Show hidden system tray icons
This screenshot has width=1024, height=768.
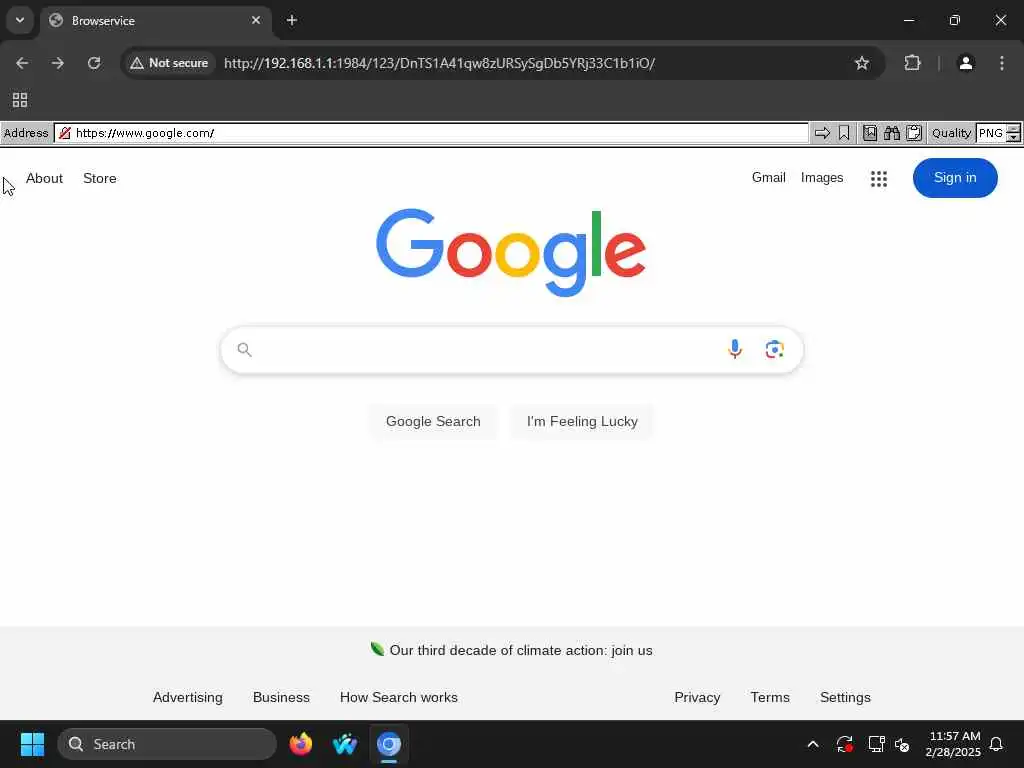(x=813, y=744)
